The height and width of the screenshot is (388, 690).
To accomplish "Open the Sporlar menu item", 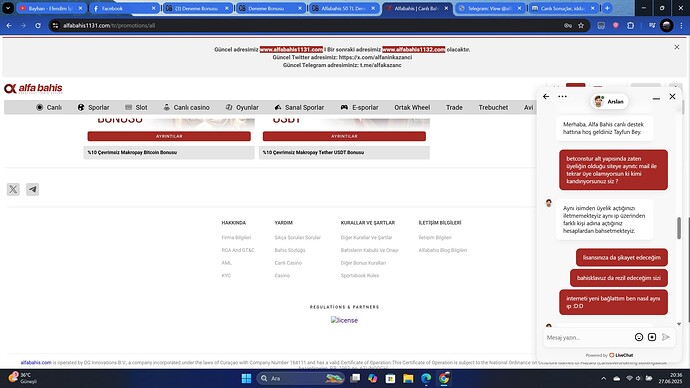I will [x=93, y=107].
